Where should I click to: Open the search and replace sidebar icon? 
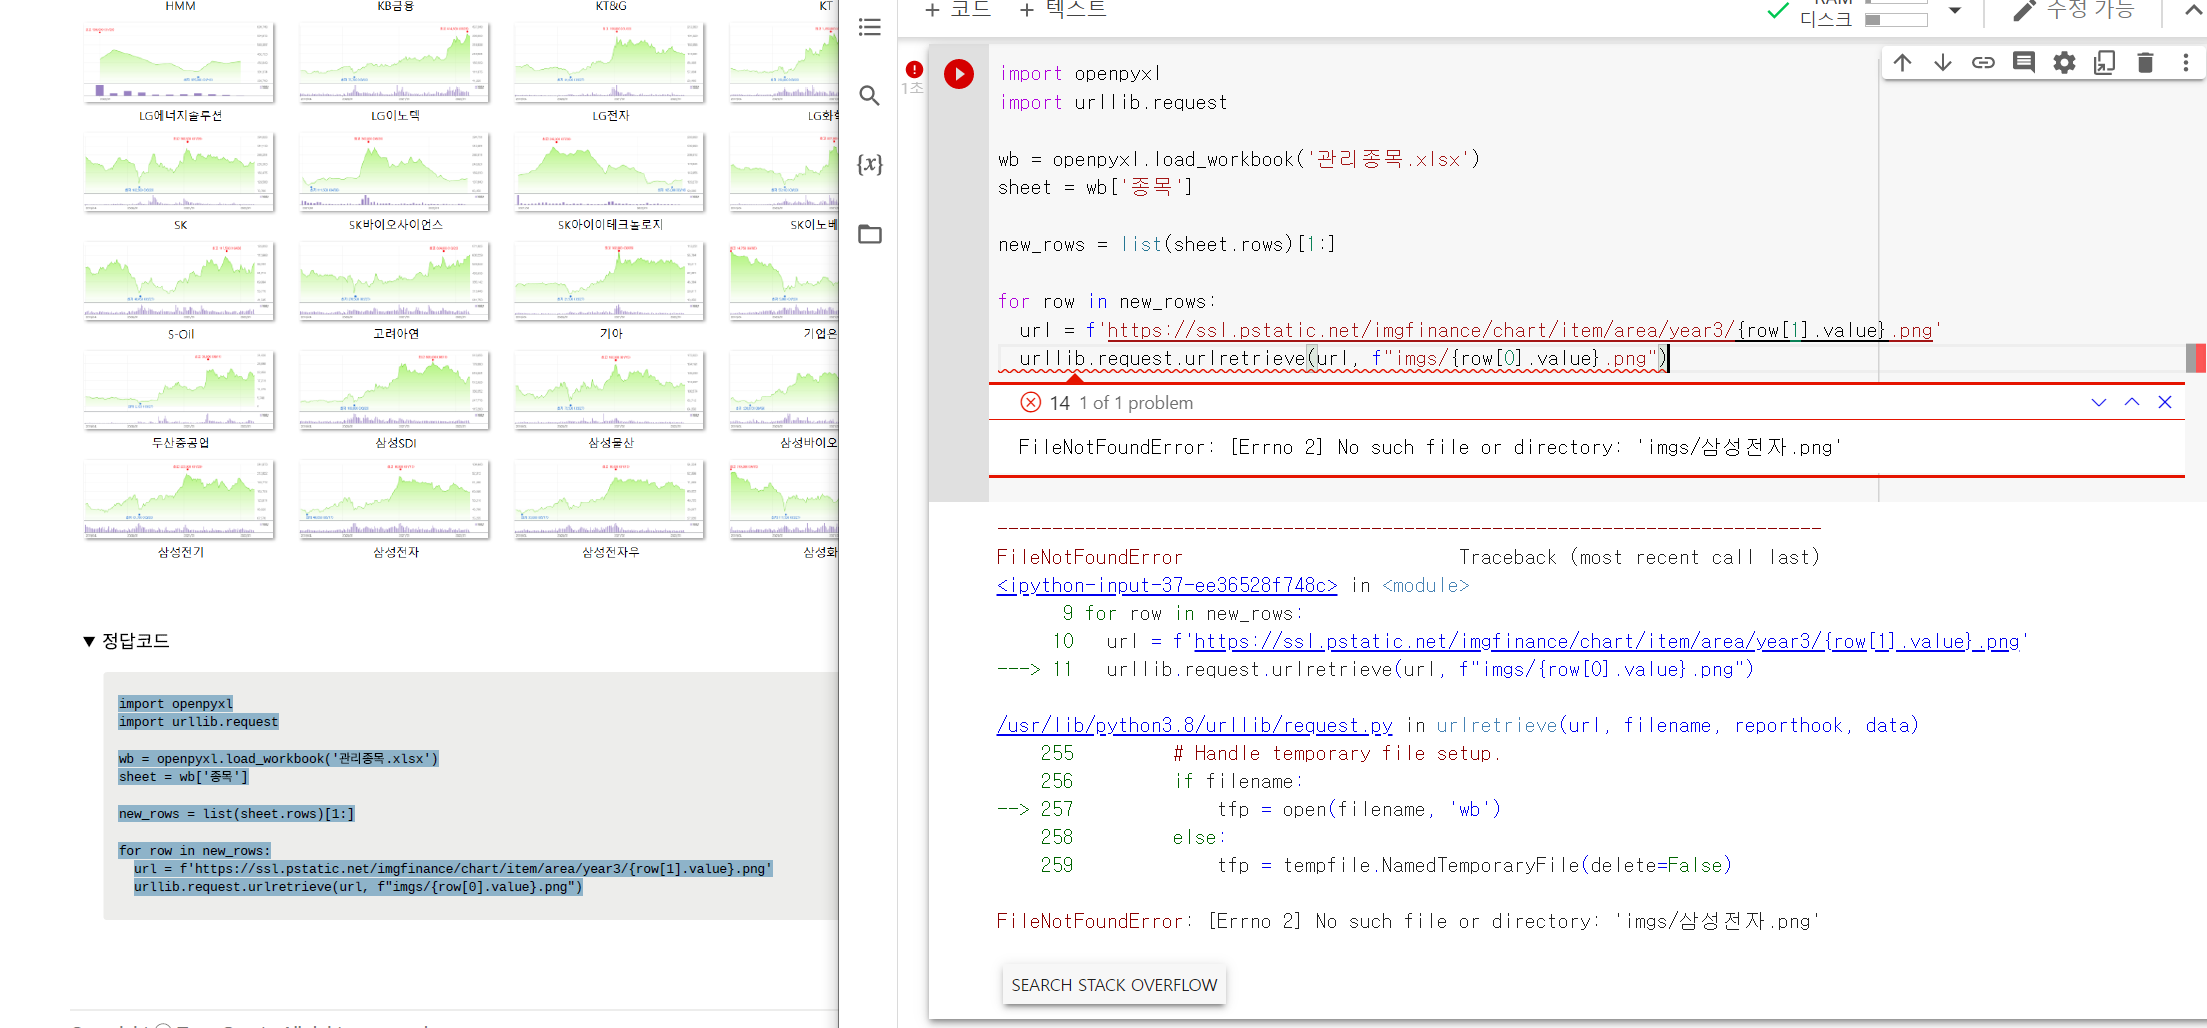(870, 95)
